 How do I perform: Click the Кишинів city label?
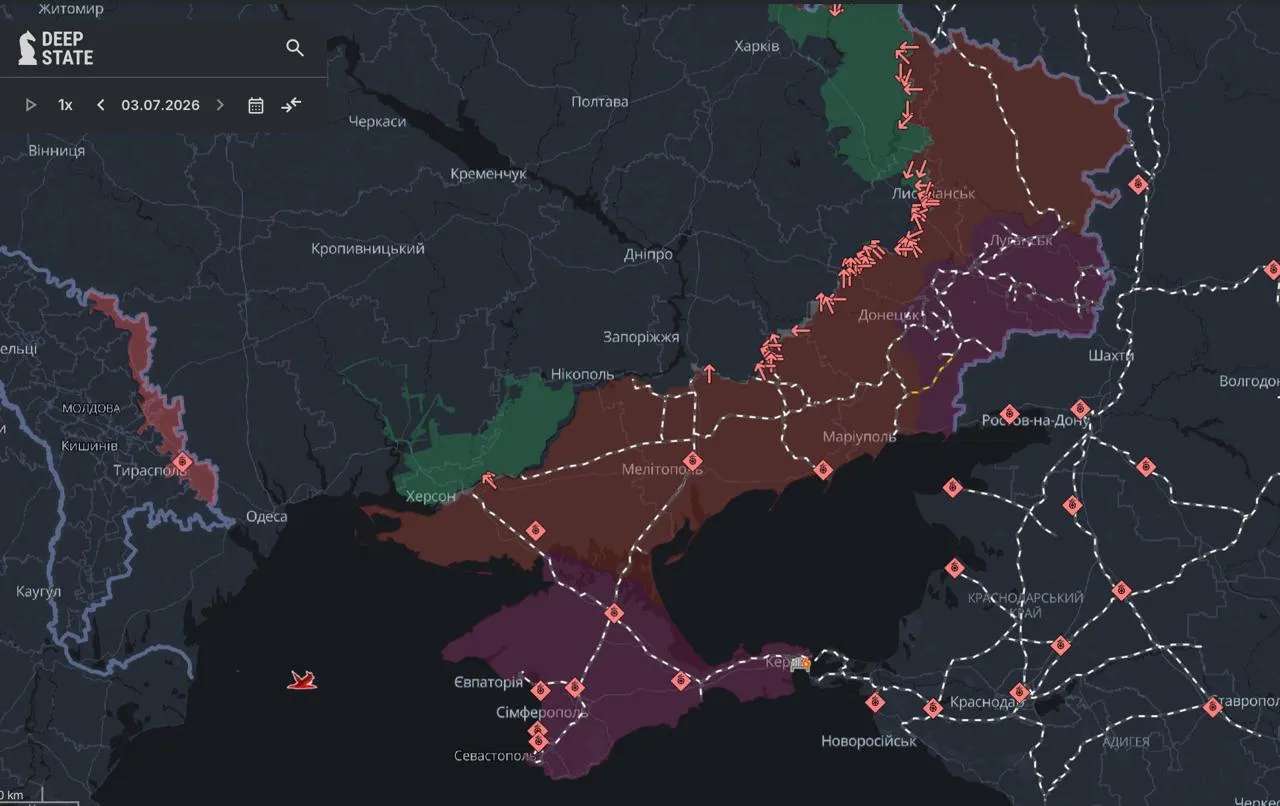tap(90, 445)
